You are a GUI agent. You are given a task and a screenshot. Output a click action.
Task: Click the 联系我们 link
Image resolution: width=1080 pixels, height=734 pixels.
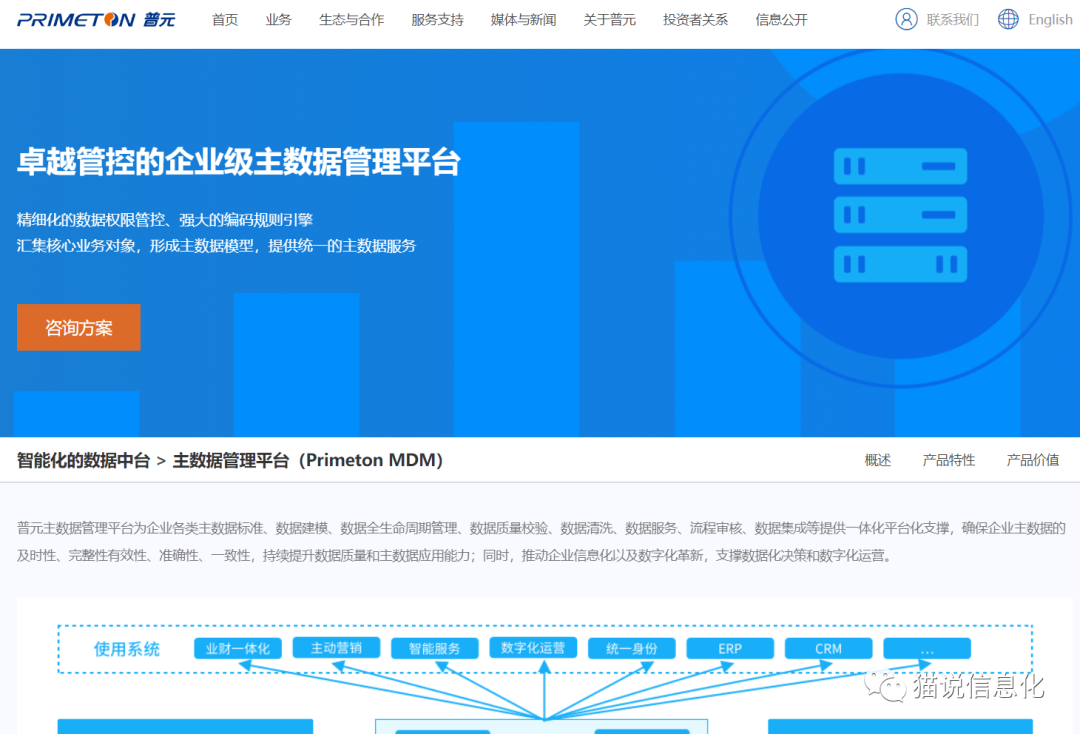(952, 20)
